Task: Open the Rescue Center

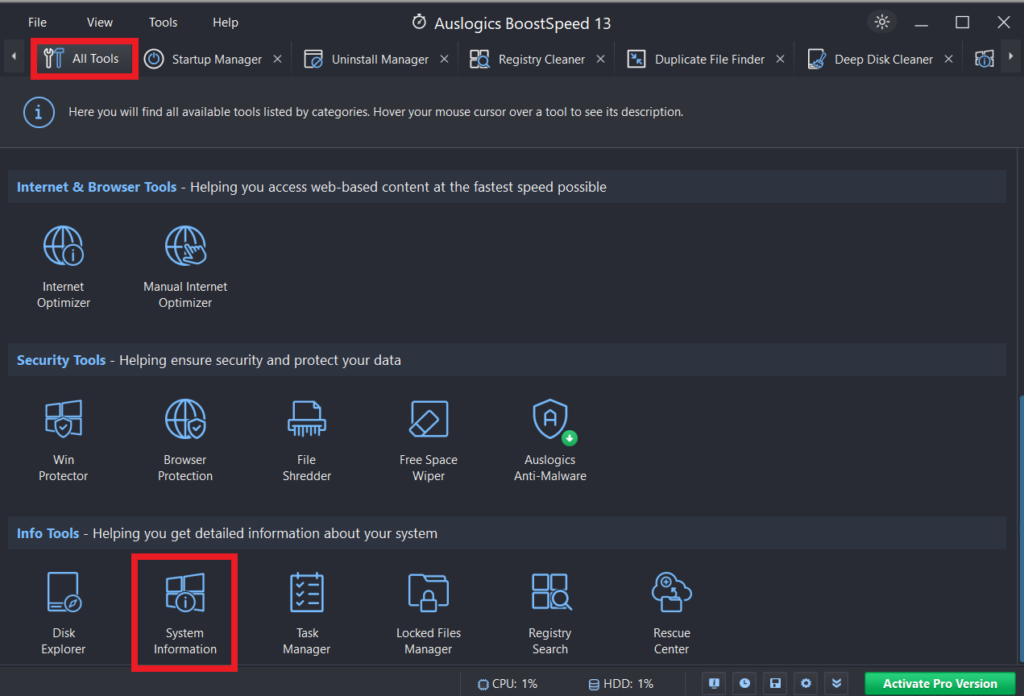Action: pos(671,612)
